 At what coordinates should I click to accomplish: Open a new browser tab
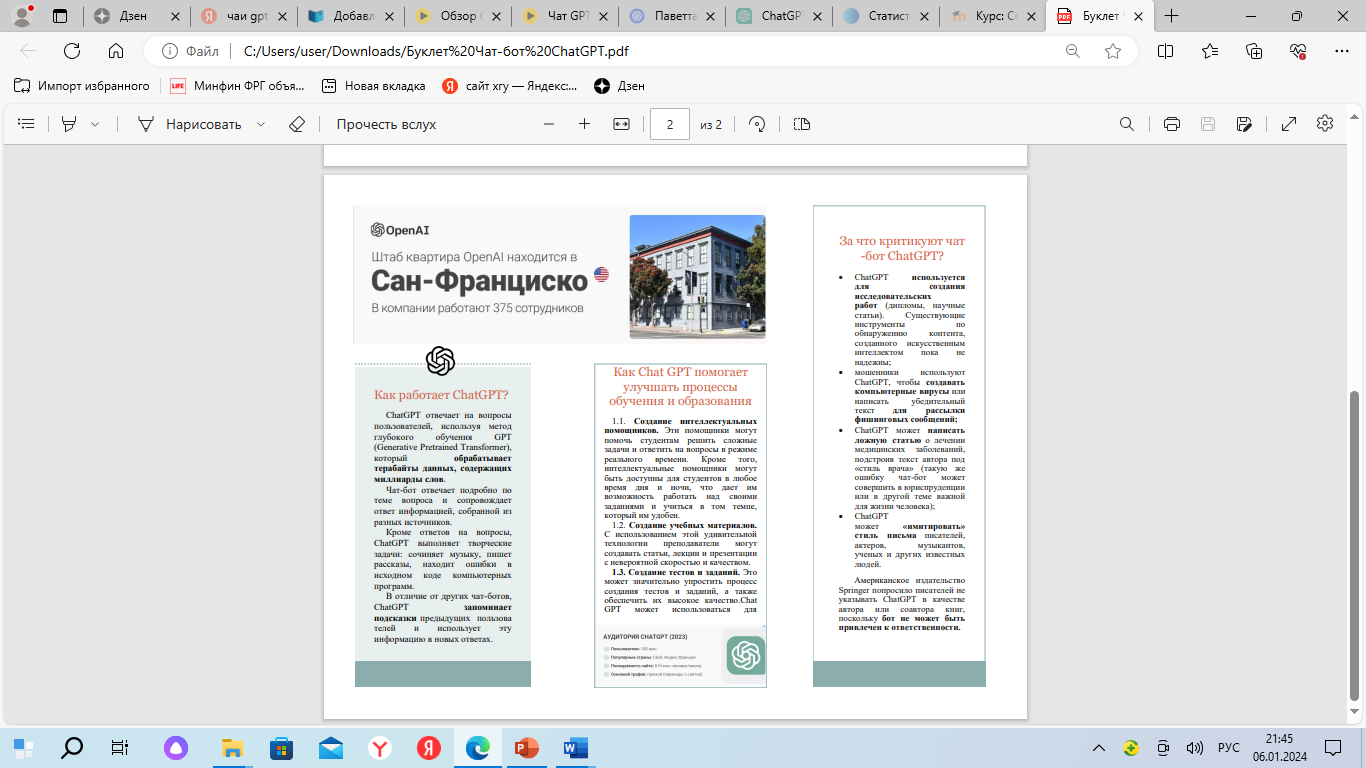1172,16
